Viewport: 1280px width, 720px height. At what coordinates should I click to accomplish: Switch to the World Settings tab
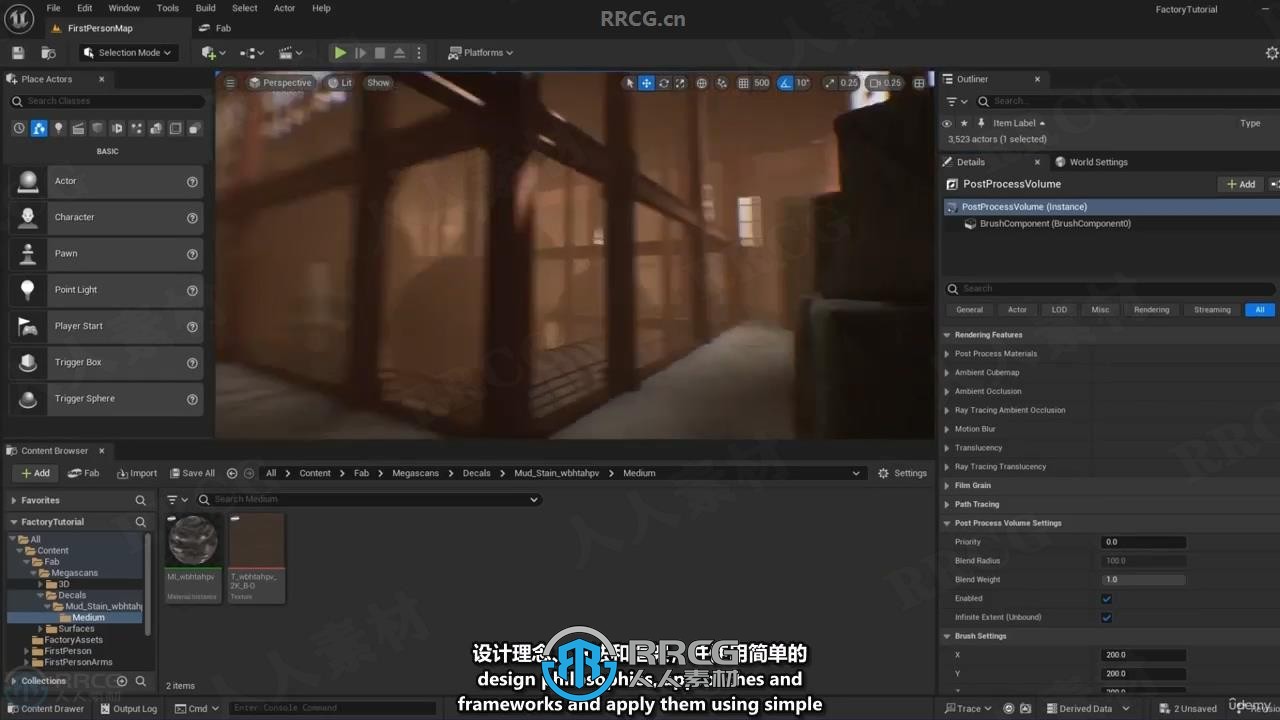click(1091, 162)
